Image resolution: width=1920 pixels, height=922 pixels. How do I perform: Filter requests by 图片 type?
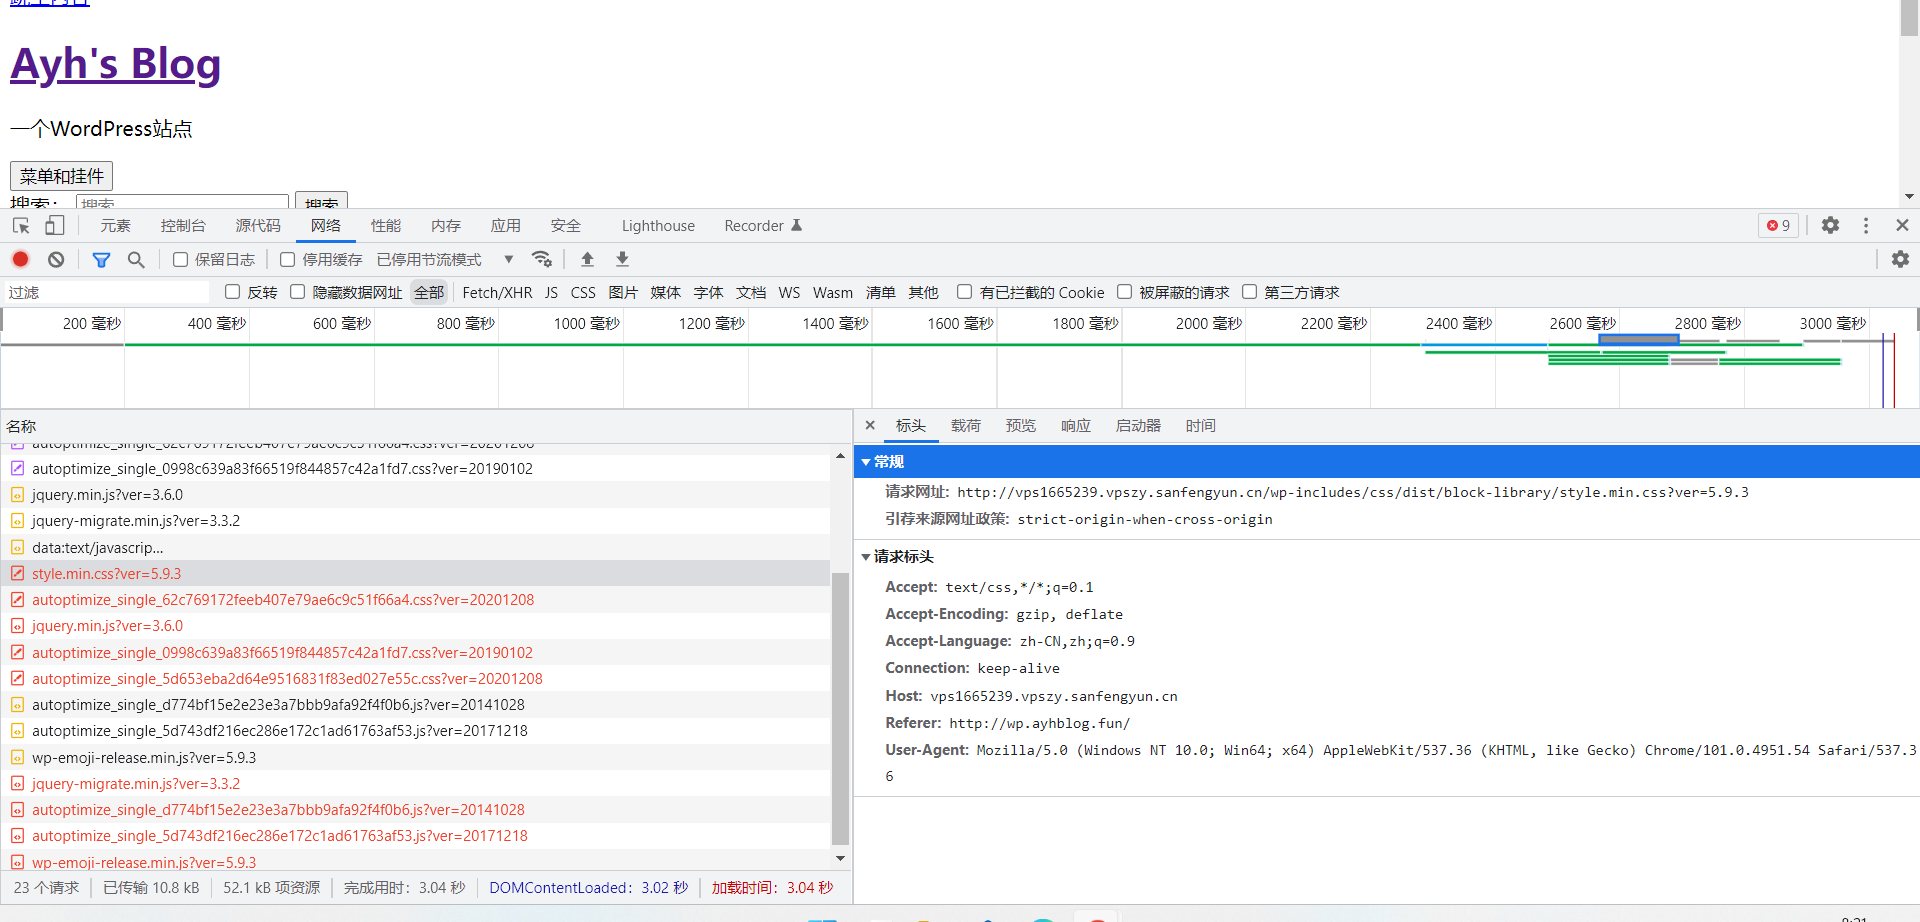click(623, 293)
